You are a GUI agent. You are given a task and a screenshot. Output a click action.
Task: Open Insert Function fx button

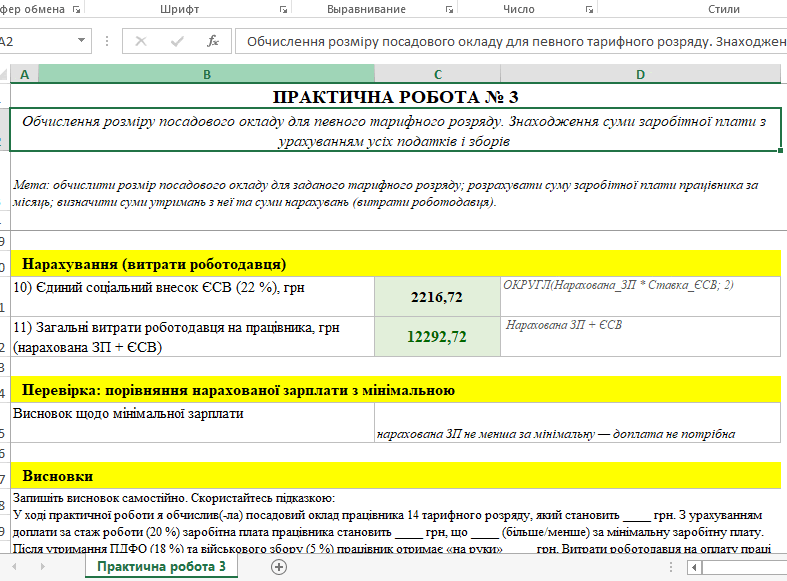coord(213,41)
